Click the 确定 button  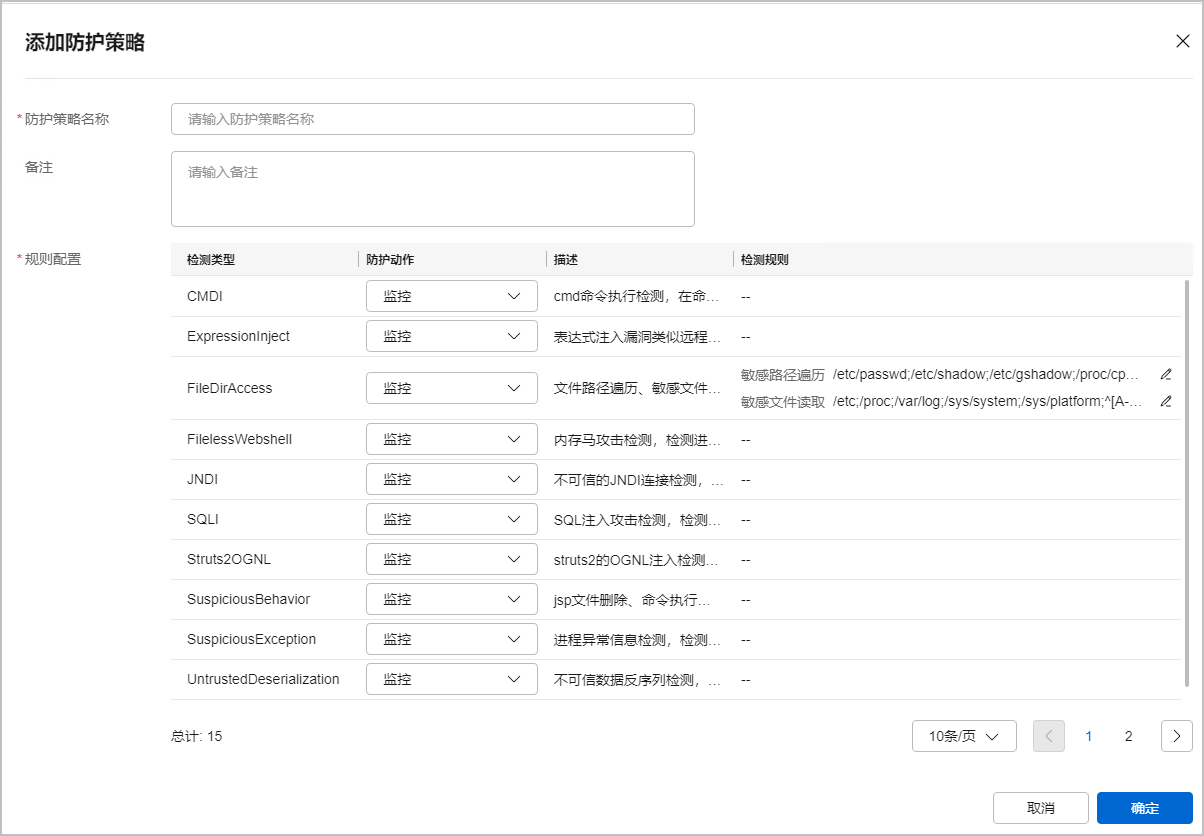tap(1145, 808)
